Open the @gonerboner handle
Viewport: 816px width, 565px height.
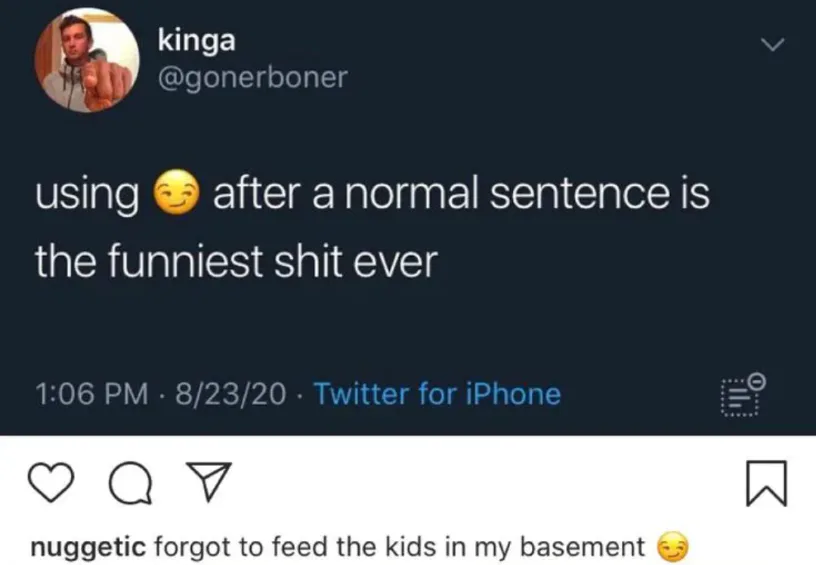(252, 77)
